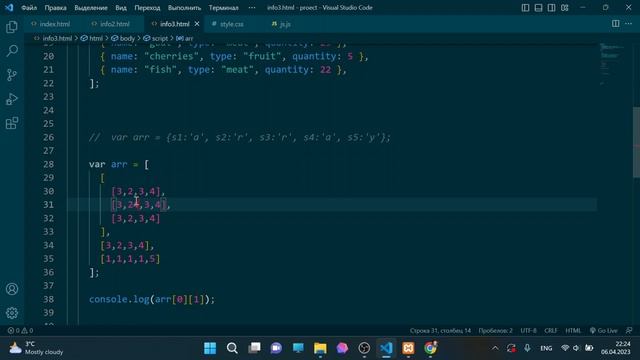Open XAMPP from taskbar
Screen dimensions: 640x360
coord(408,348)
